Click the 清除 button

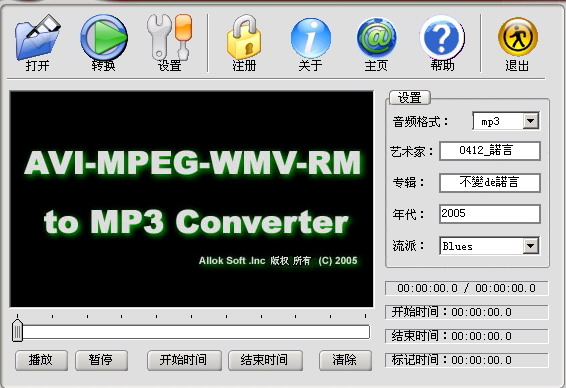(x=345, y=360)
